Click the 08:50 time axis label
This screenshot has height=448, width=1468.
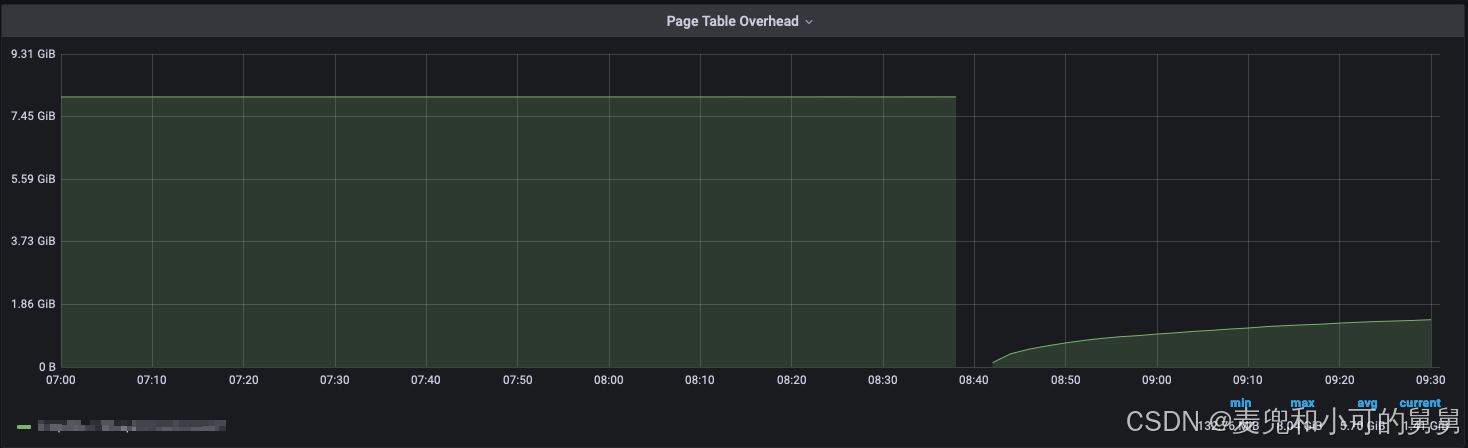click(1065, 380)
